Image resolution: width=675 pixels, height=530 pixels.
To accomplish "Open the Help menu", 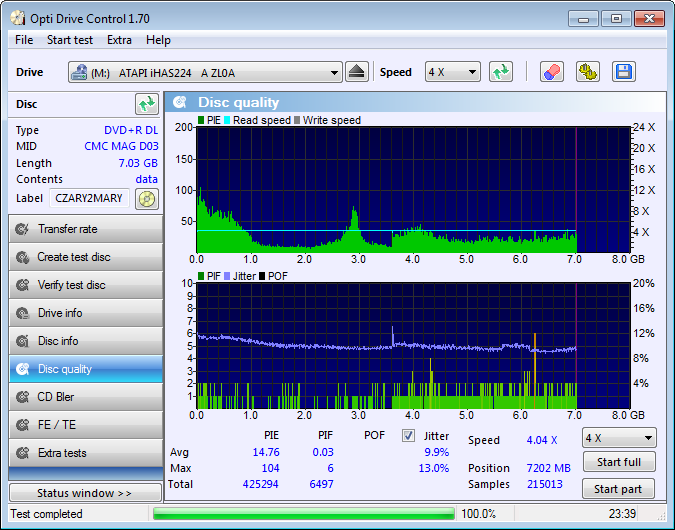I will [x=158, y=40].
